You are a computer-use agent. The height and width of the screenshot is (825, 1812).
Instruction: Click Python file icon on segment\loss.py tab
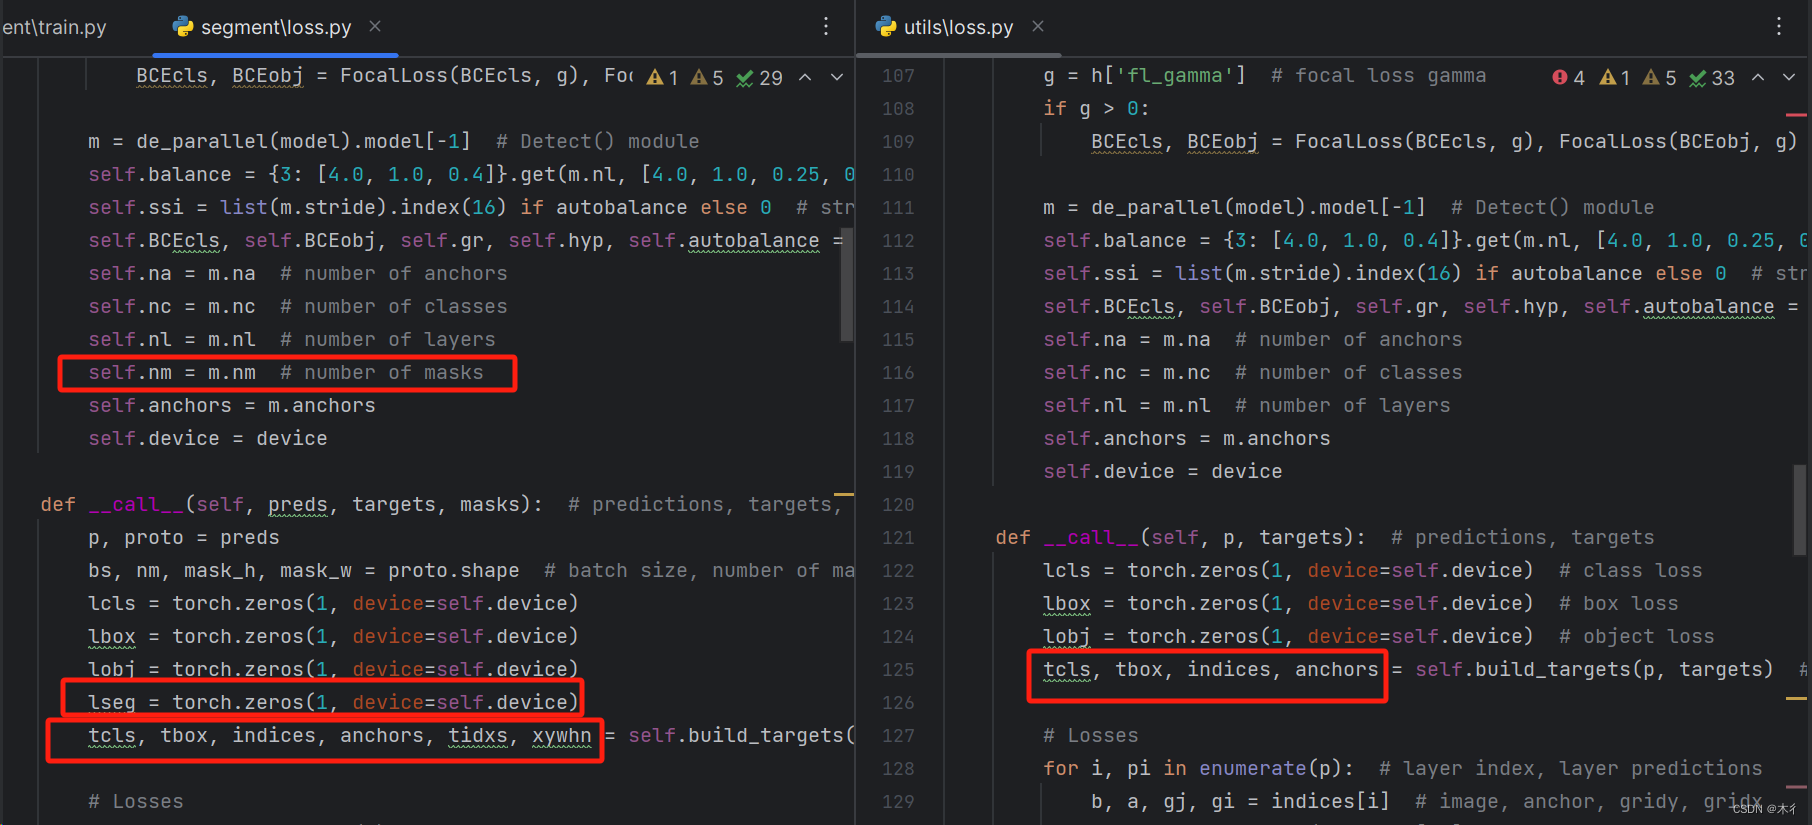(183, 27)
